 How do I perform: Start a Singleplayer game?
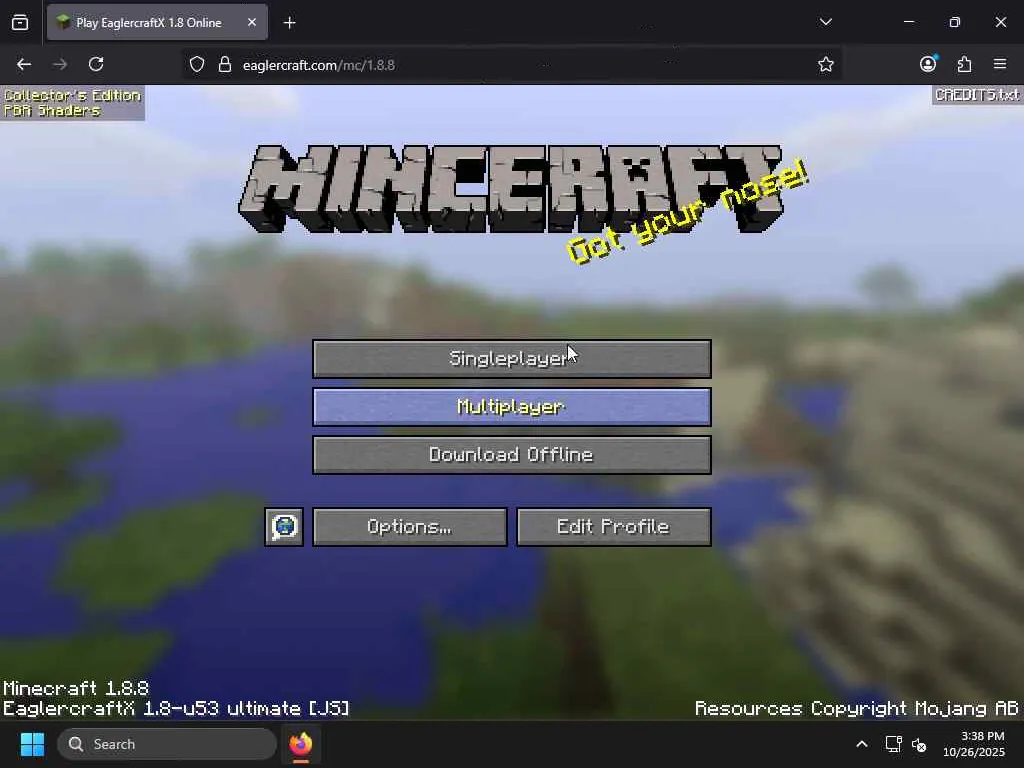click(511, 359)
